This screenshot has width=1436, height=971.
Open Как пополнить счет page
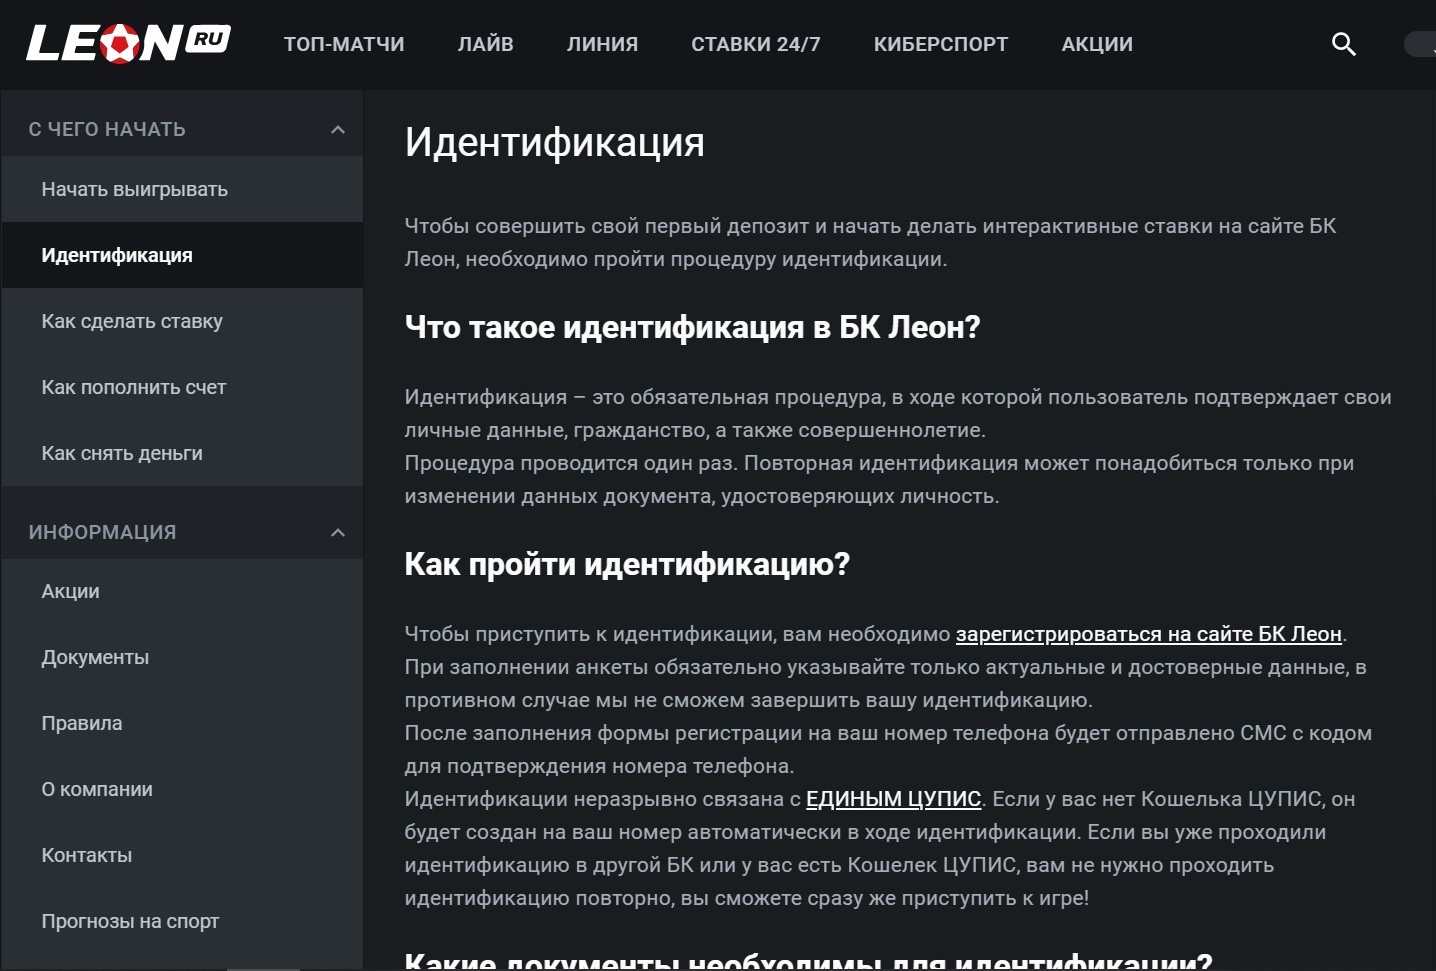[182, 387]
